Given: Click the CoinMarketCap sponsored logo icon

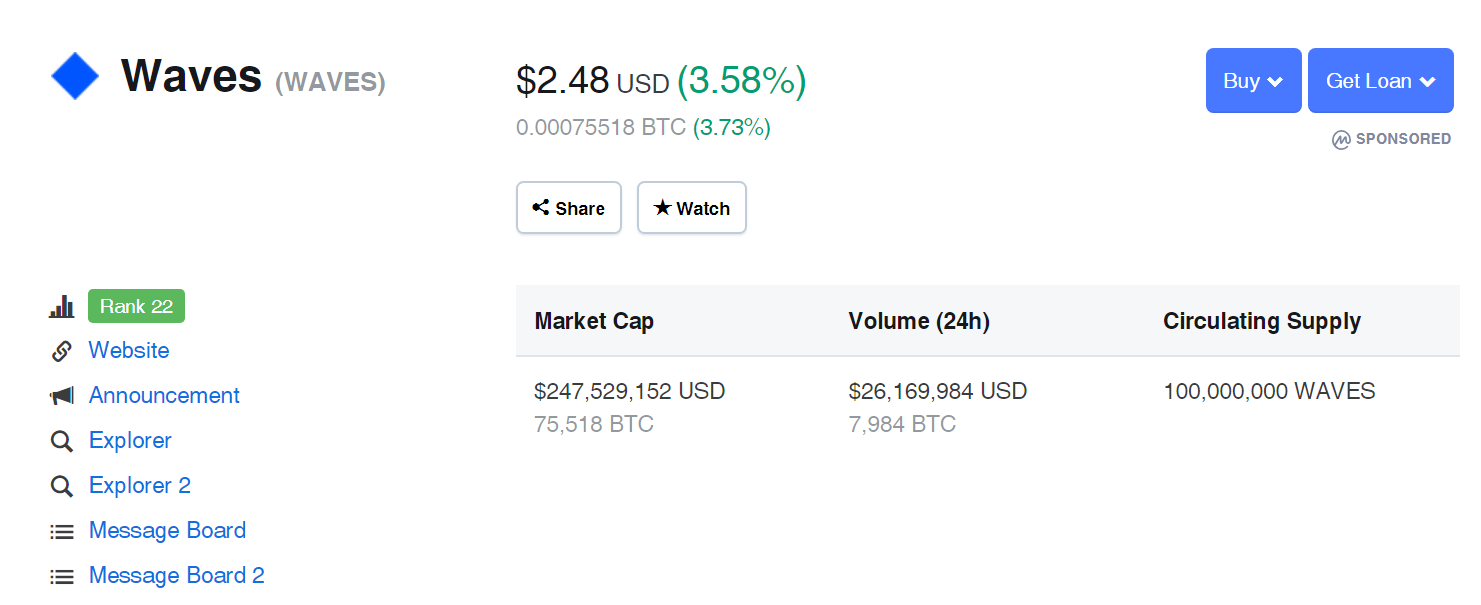Looking at the screenshot, I should click(1341, 140).
